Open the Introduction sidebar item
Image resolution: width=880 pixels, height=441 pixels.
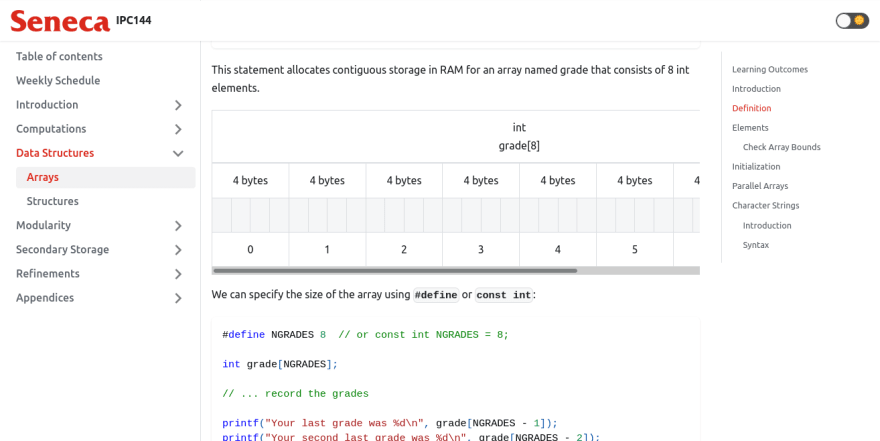(47, 104)
